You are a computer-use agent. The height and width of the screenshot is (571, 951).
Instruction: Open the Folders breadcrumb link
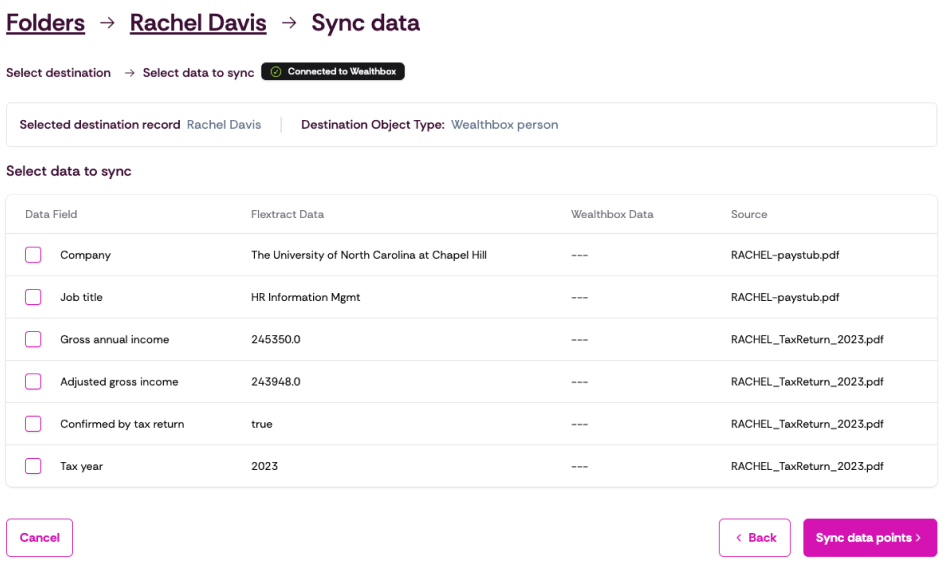pyautogui.click(x=45, y=23)
